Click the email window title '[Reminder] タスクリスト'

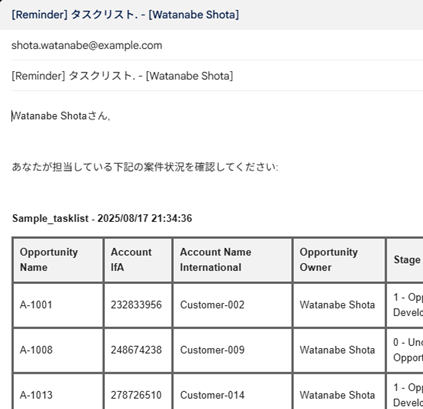pyautogui.click(x=125, y=15)
